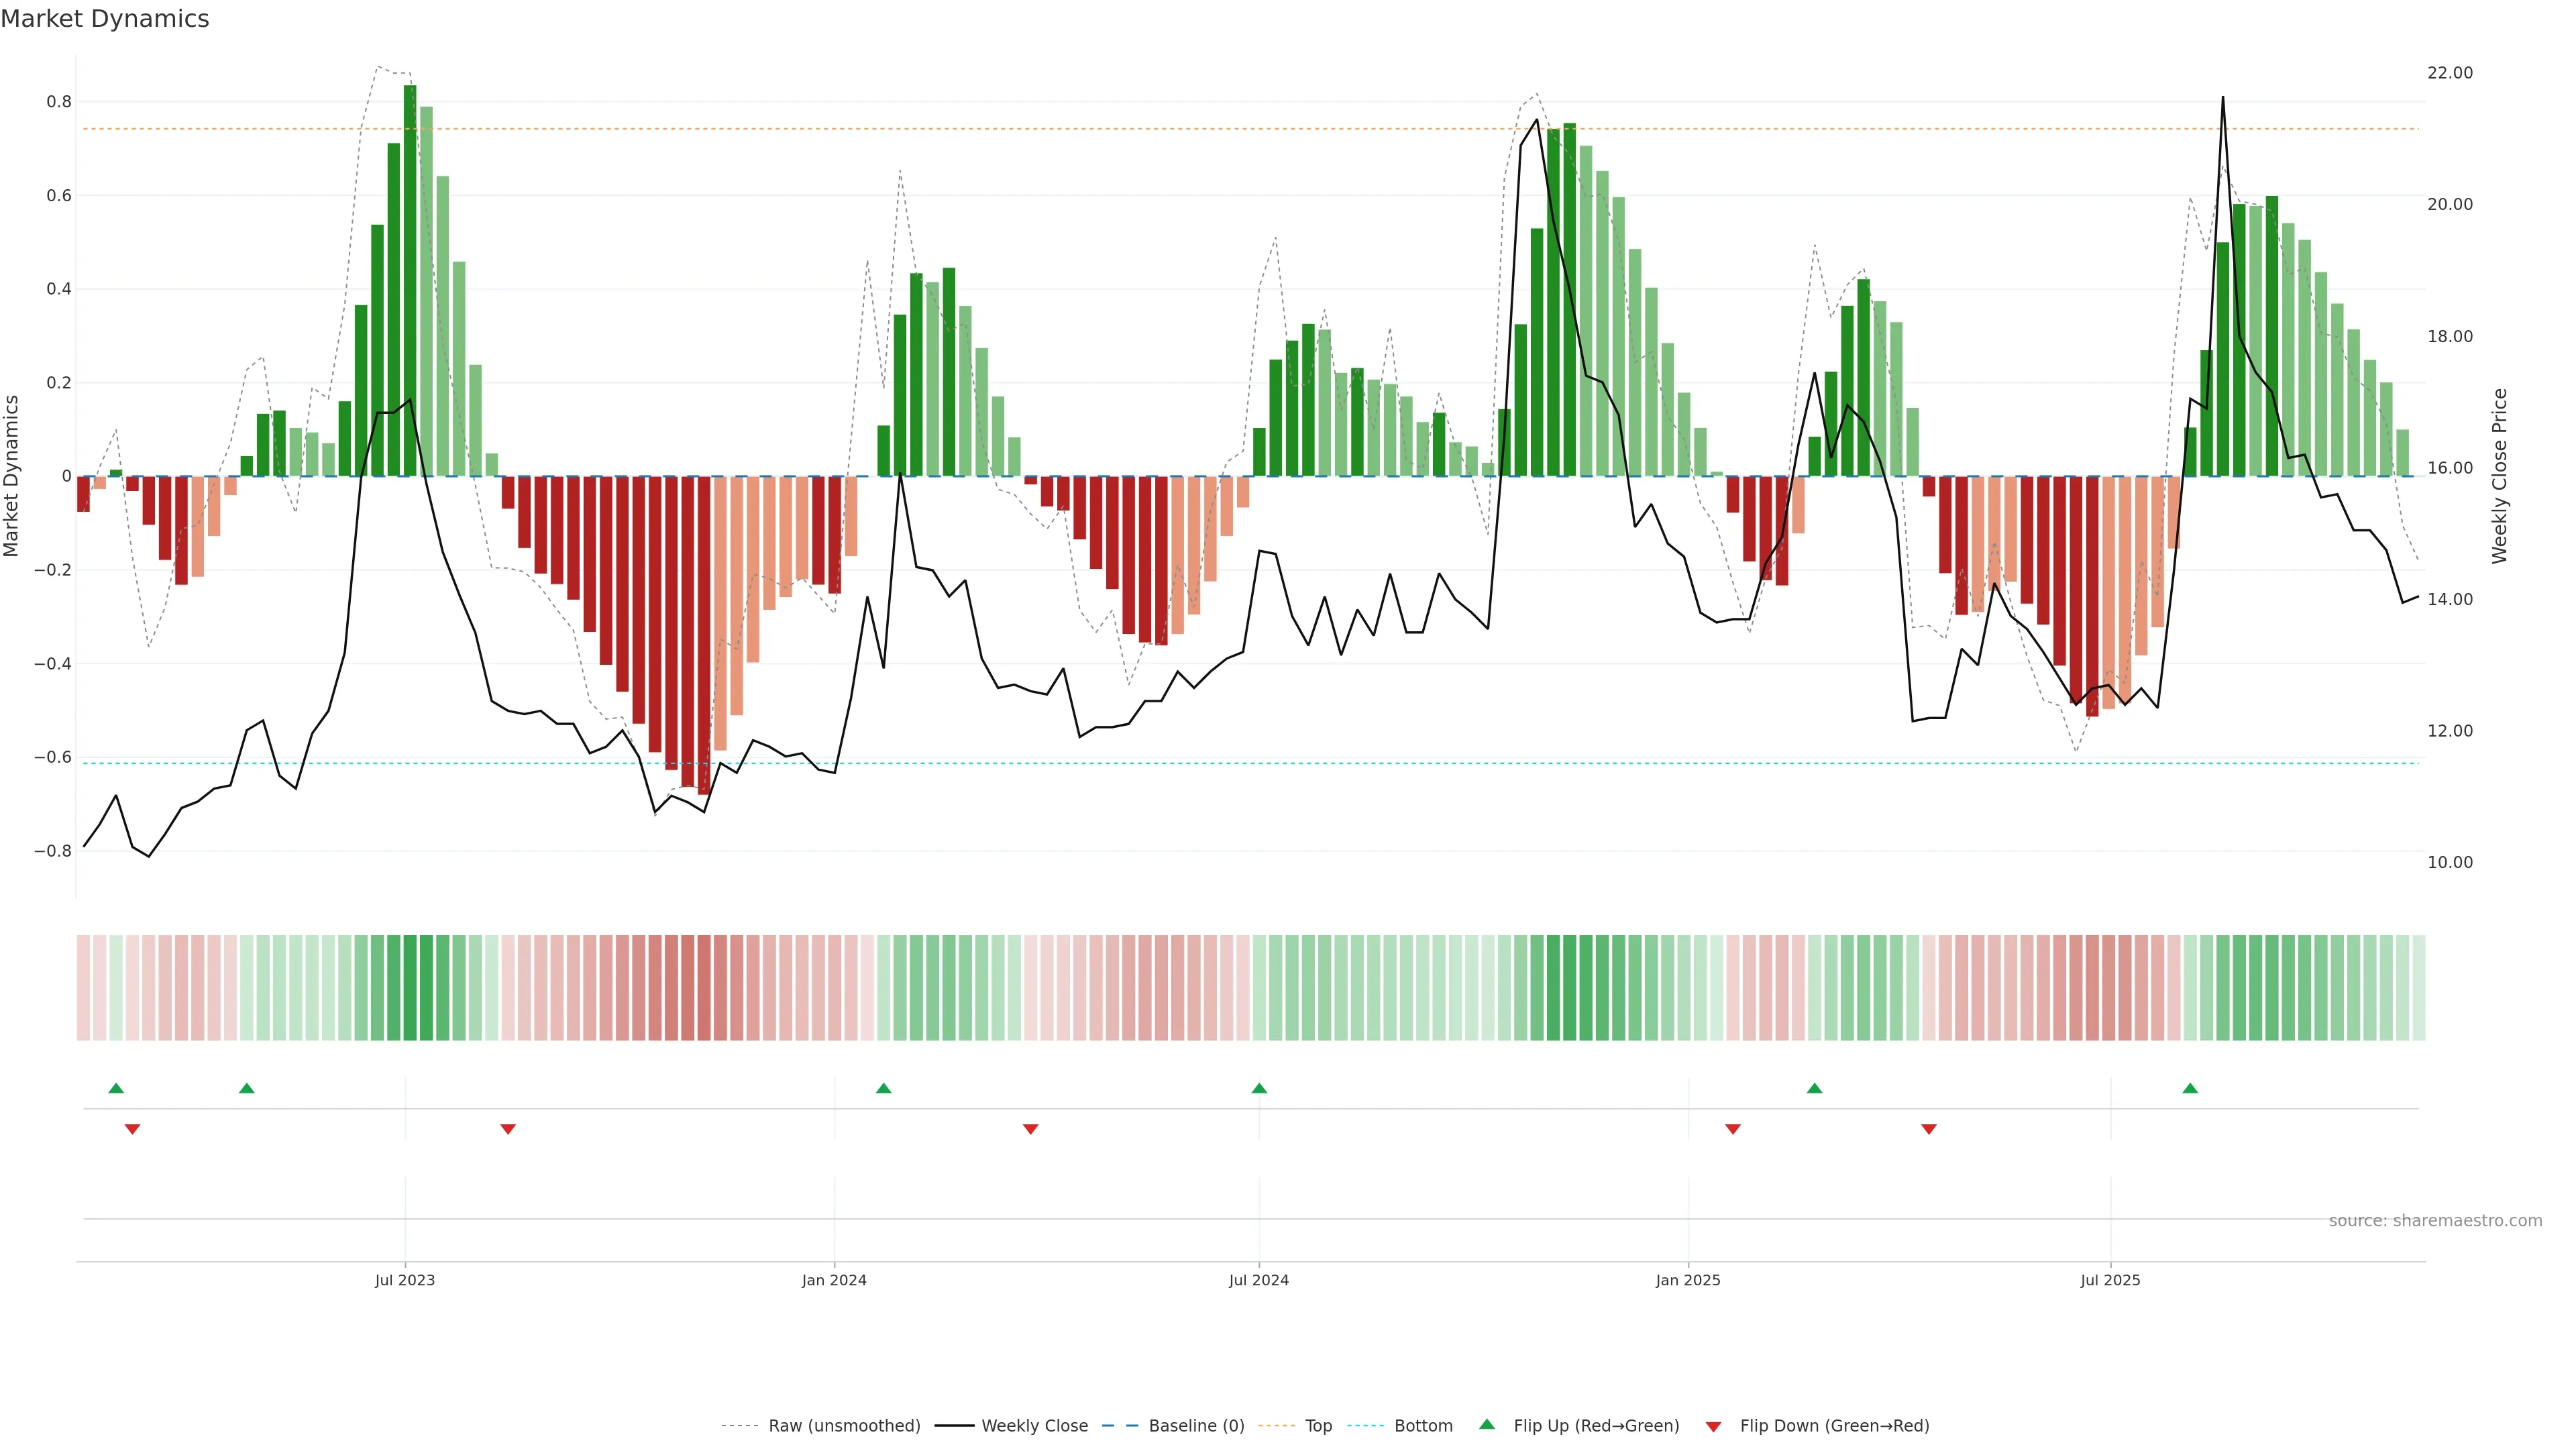This screenshot has height=1449, width=2576.
Task: Click the tallest green bar in mid-2023
Action: click(x=410, y=280)
